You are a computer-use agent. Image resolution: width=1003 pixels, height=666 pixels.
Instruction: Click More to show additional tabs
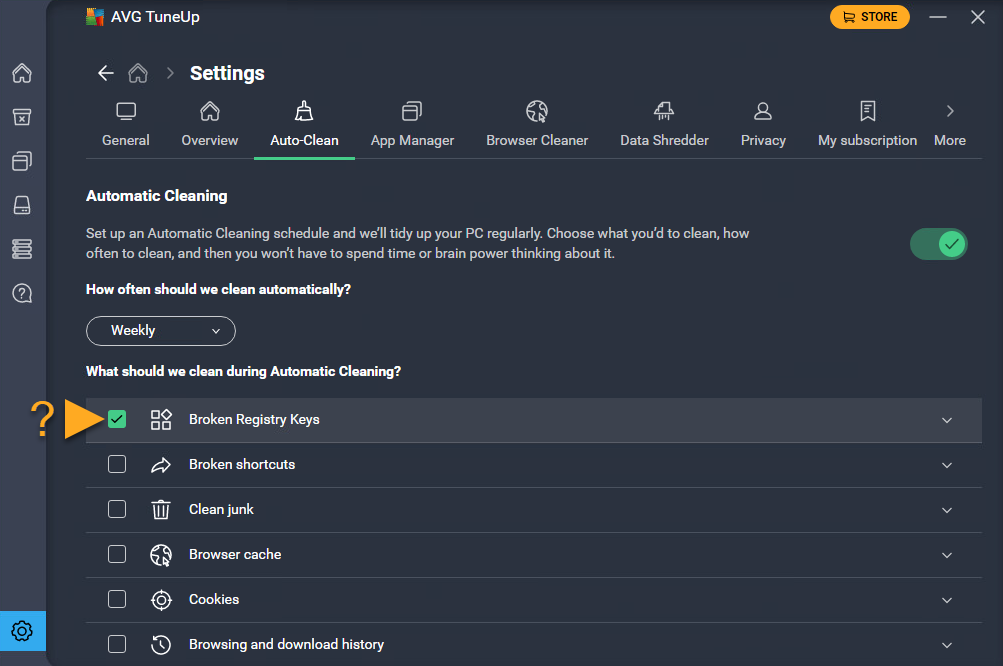tap(950, 124)
